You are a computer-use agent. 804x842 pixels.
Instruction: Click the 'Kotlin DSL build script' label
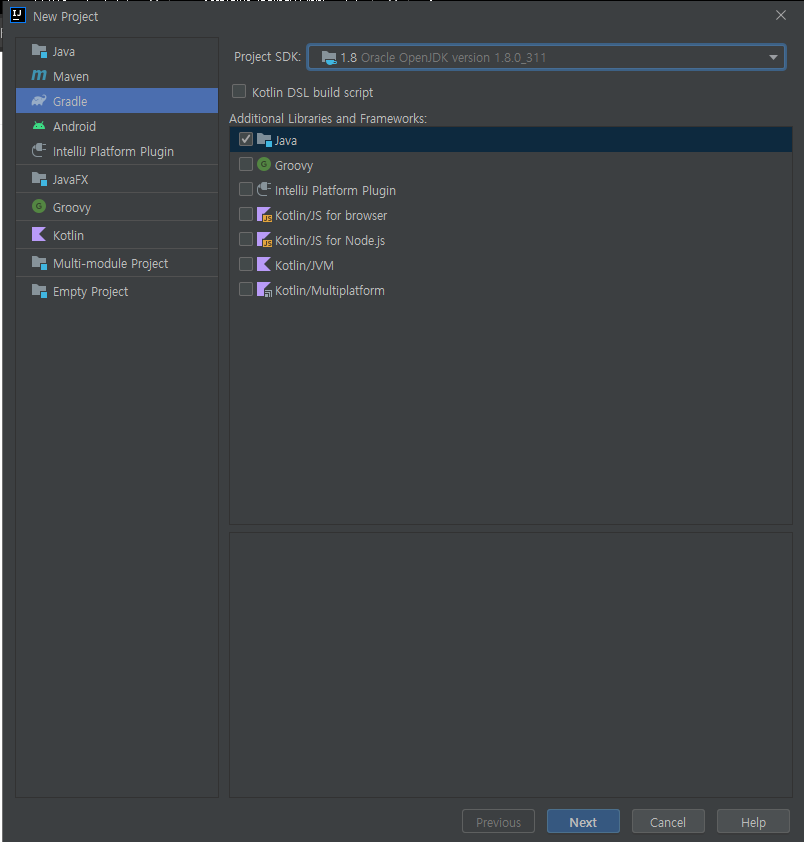point(313,93)
